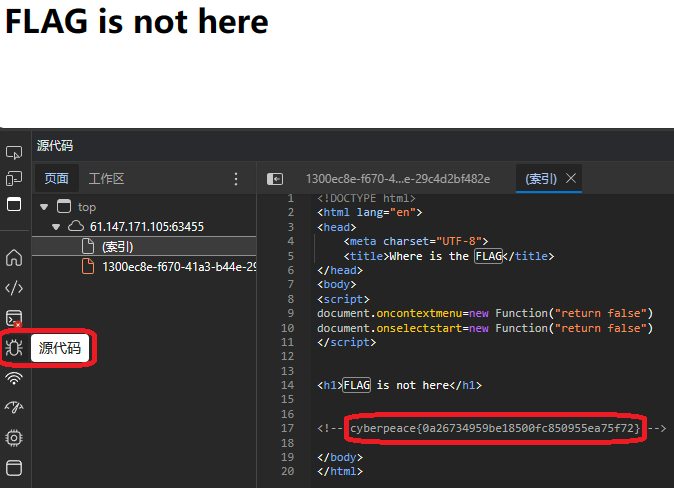Click the page heading FLAG is not here

click(137, 21)
